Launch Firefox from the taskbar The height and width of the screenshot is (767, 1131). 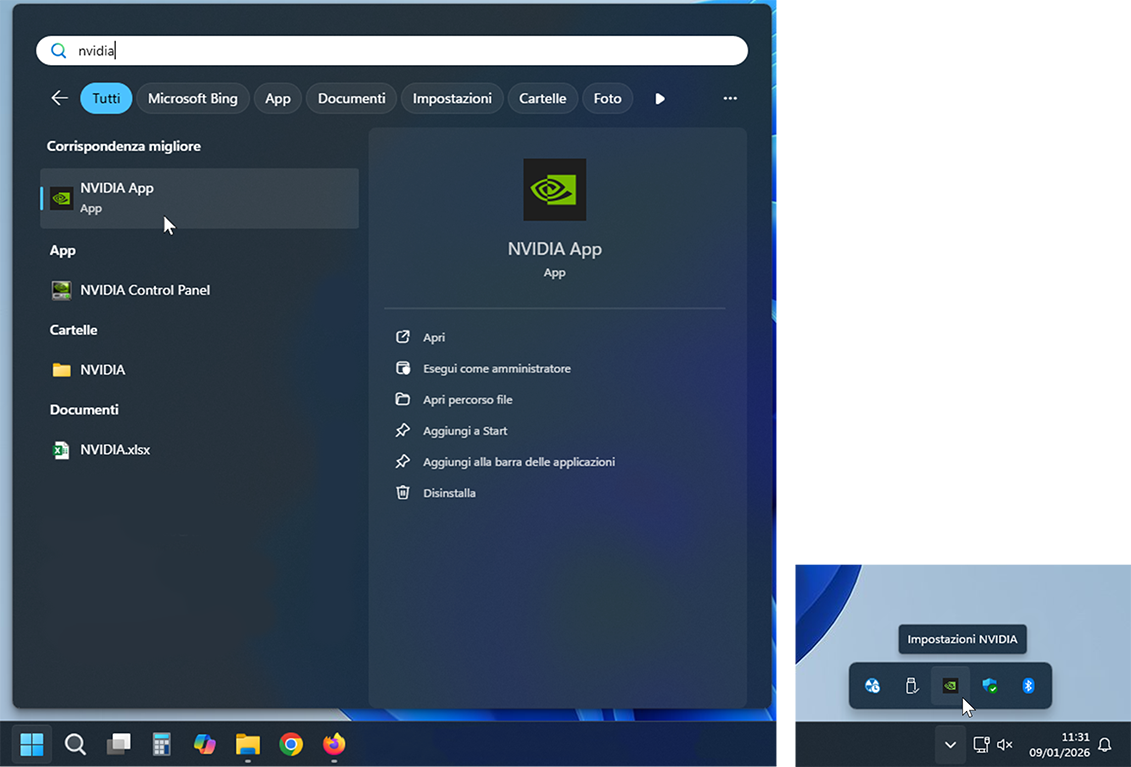334,744
